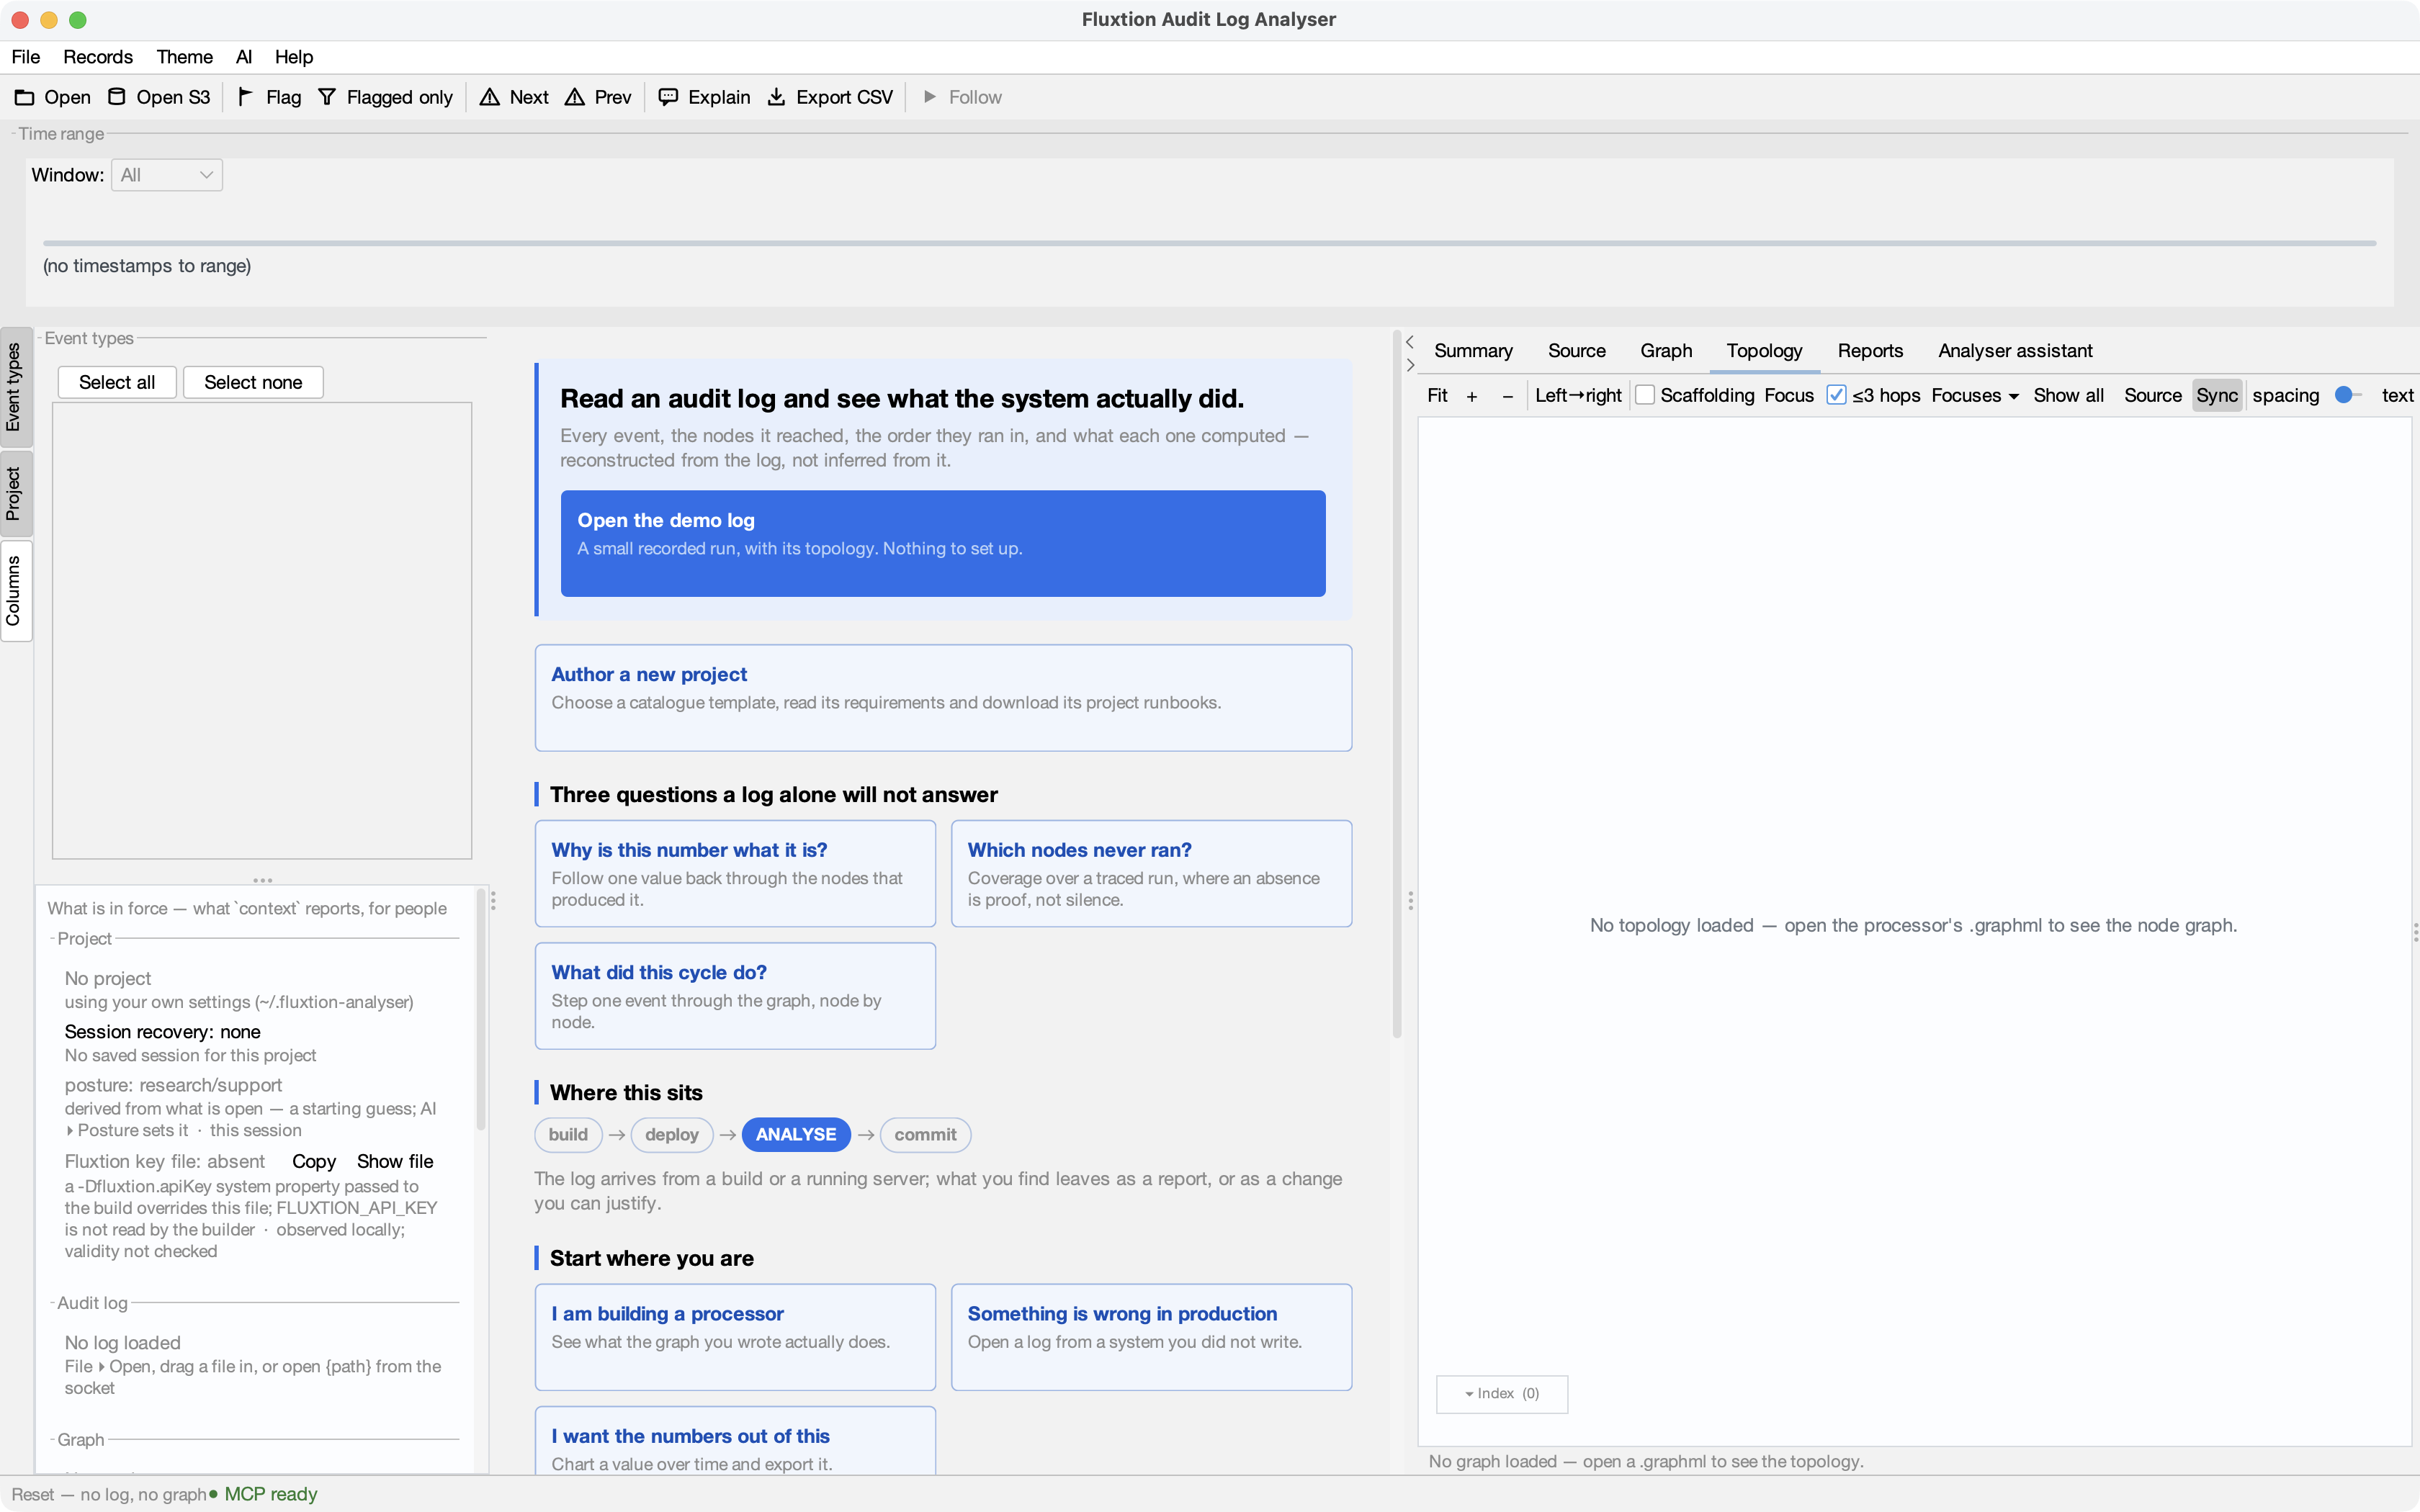Switch to the Summary tab

pos(1473,351)
